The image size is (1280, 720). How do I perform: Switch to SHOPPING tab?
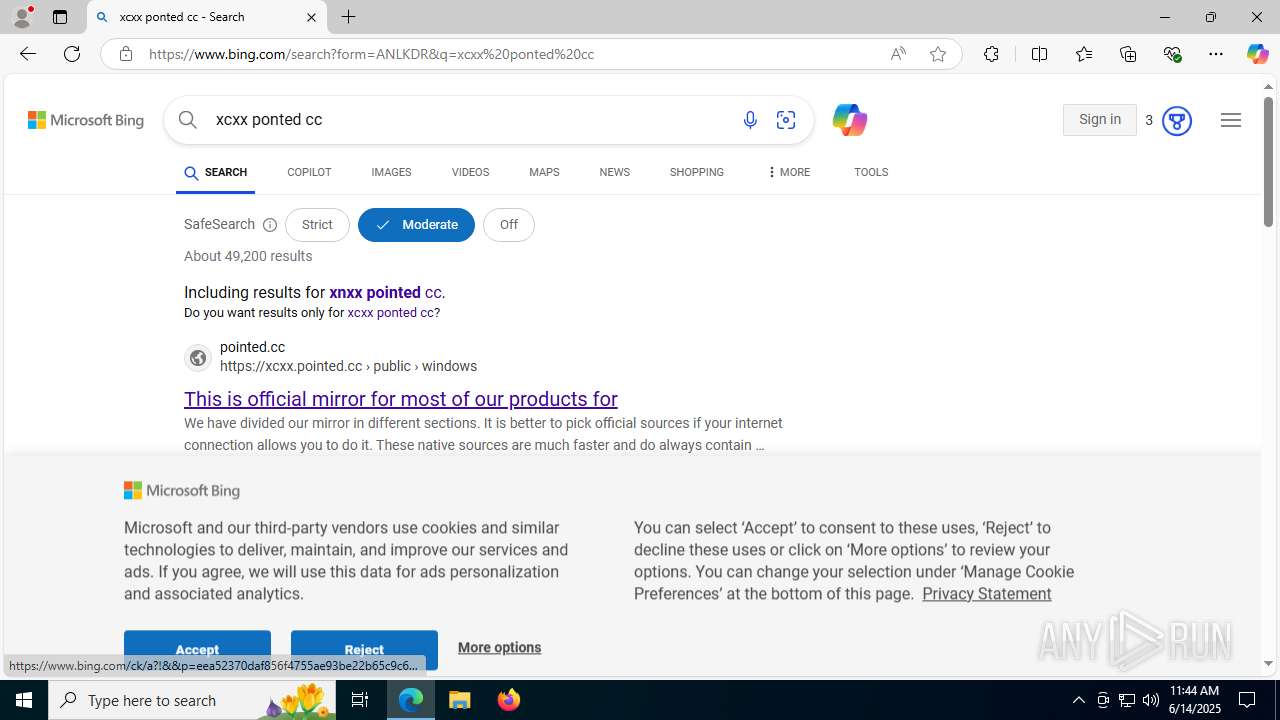[697, 172]
